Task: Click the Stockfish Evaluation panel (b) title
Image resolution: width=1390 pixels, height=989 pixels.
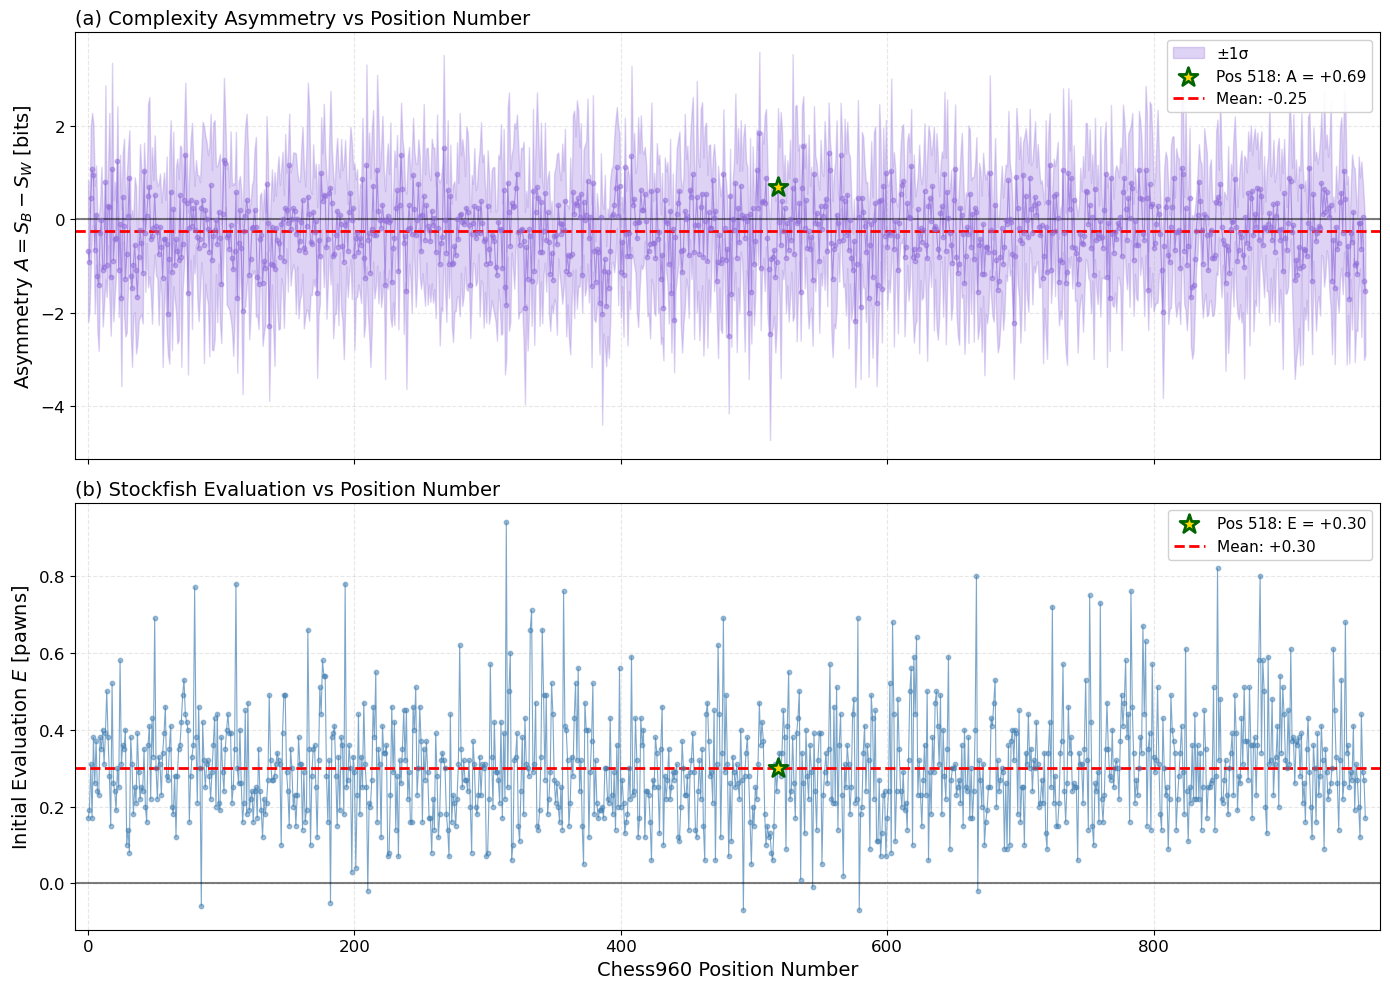Action: coord(287,489)
